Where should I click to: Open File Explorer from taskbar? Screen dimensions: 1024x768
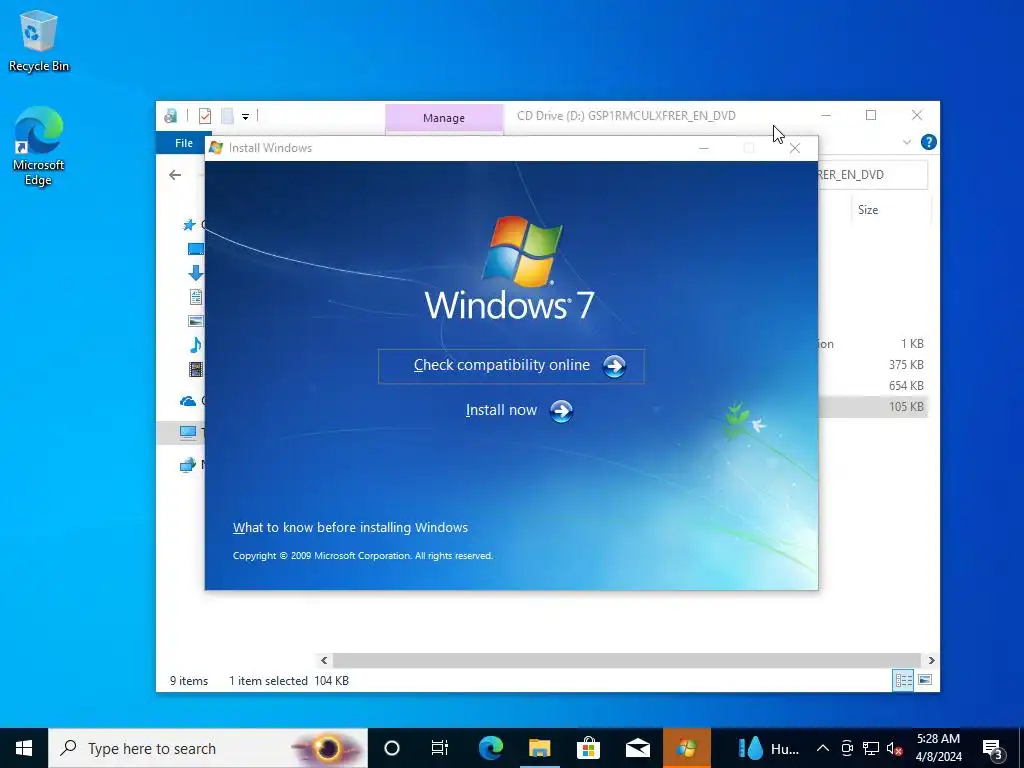click(539, 748)
